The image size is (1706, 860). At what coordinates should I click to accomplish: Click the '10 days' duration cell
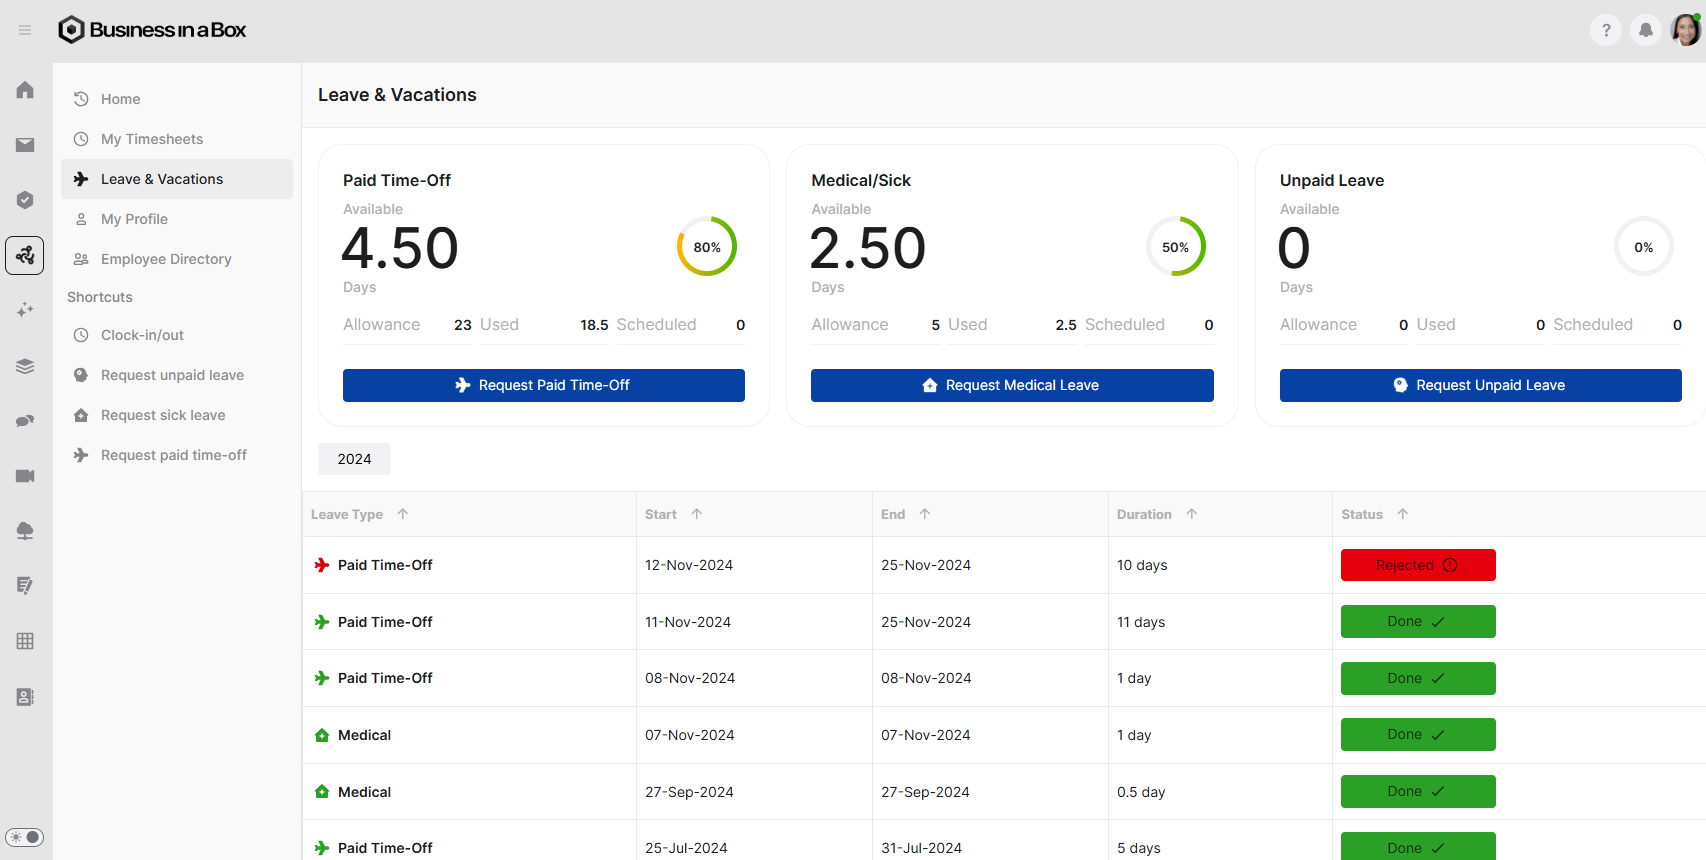pos(1142,565)
